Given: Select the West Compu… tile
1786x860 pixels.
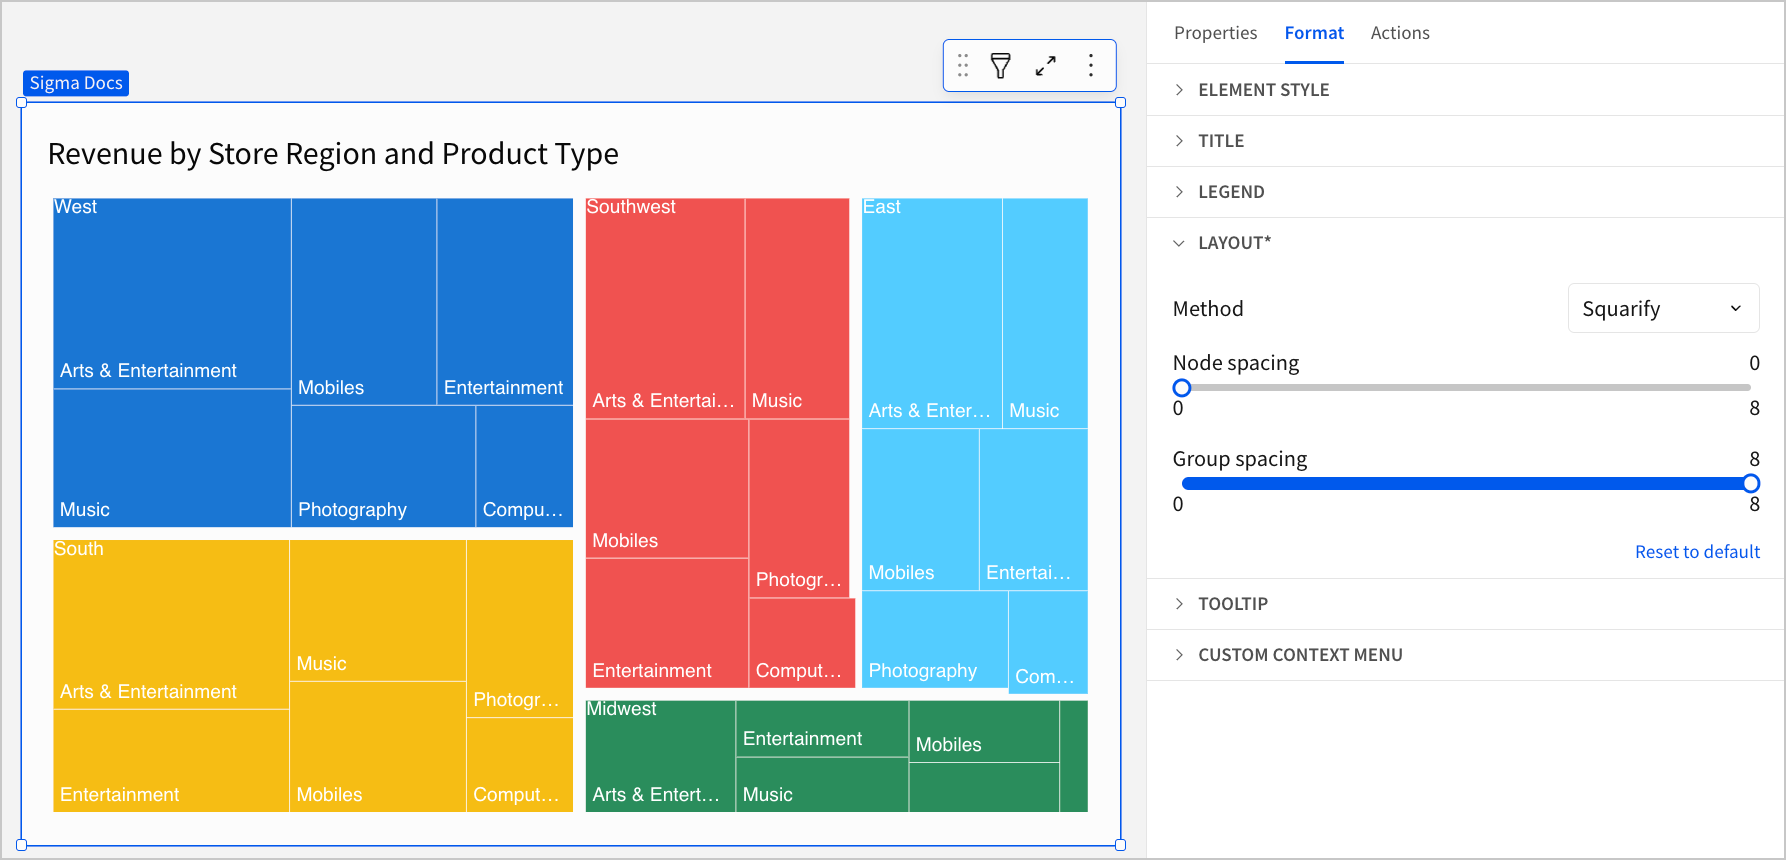Looking at the screenshot, I should pyautogui.click(x=525, y=466).
